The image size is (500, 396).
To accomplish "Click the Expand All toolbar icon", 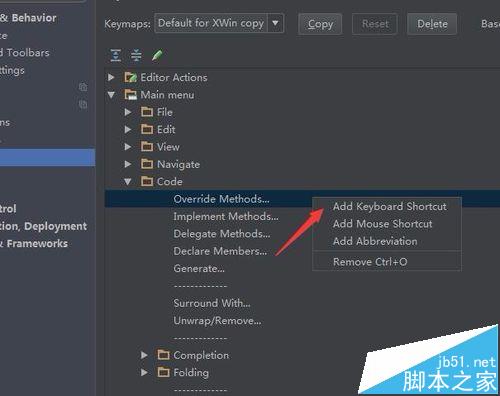I will (x=115, y=55).
